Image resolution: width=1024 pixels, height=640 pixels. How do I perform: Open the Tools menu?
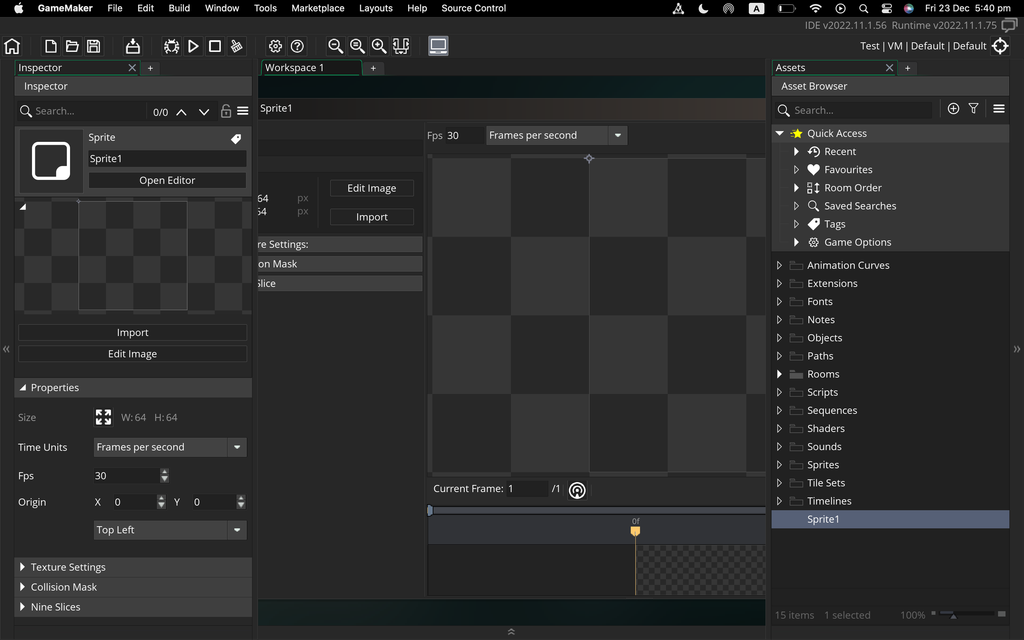(x=265, y=8)
